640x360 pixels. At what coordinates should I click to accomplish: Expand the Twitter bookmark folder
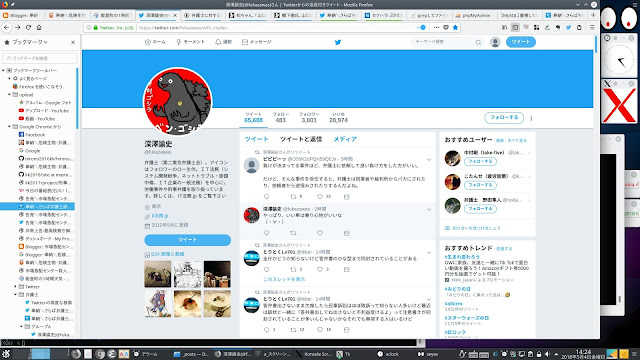click(x=16, y=287)
